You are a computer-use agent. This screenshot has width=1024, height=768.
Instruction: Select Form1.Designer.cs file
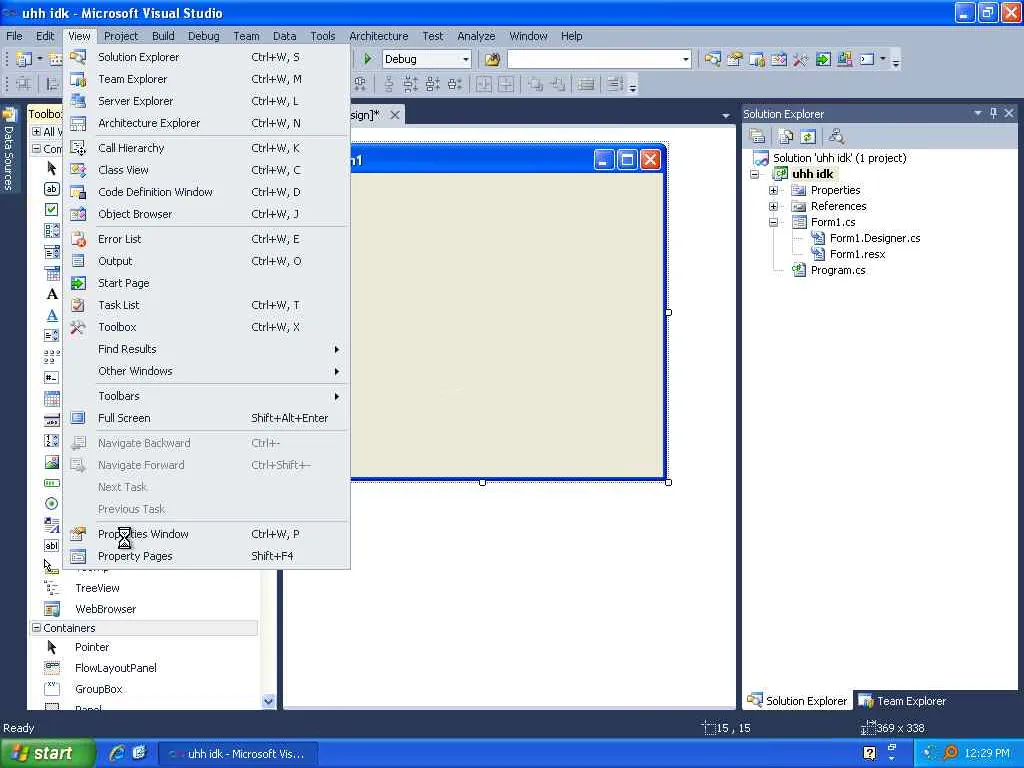coord(874,238)
